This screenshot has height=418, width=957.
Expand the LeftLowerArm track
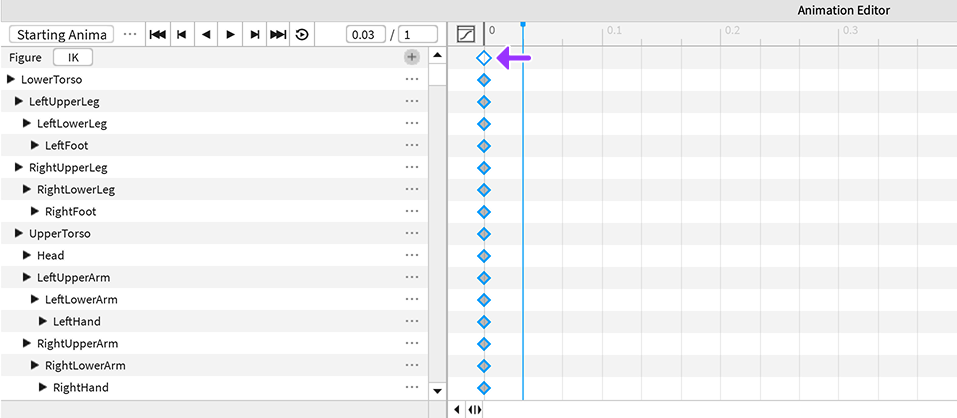(x=35, y=299)
